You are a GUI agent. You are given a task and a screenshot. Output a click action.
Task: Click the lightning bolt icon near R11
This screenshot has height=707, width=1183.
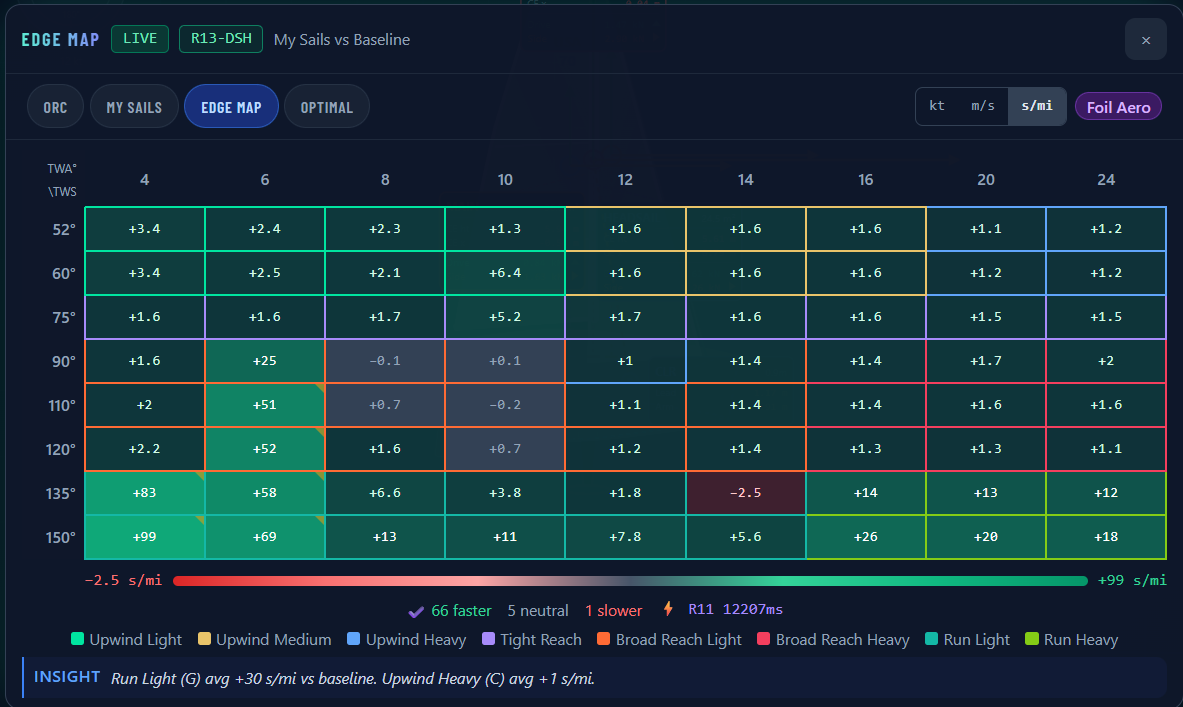click(668, 609)
